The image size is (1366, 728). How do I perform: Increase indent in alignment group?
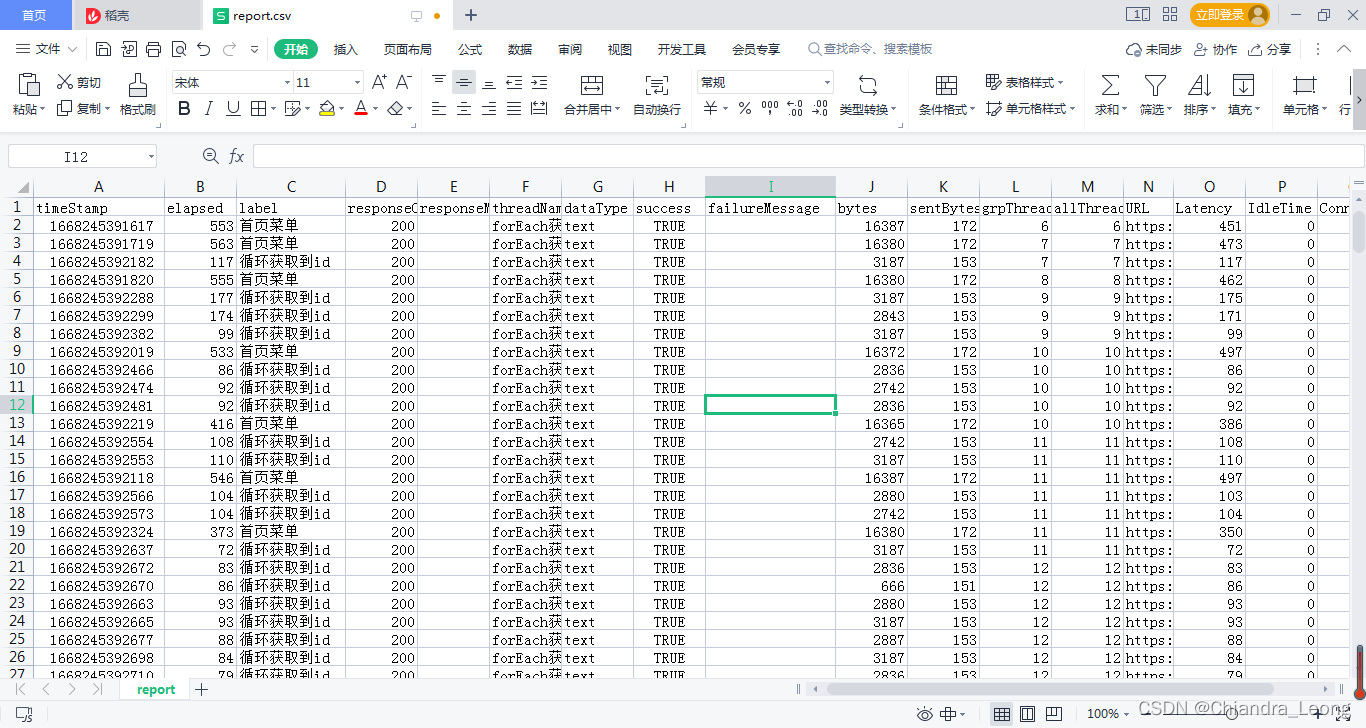pos(539,82)
